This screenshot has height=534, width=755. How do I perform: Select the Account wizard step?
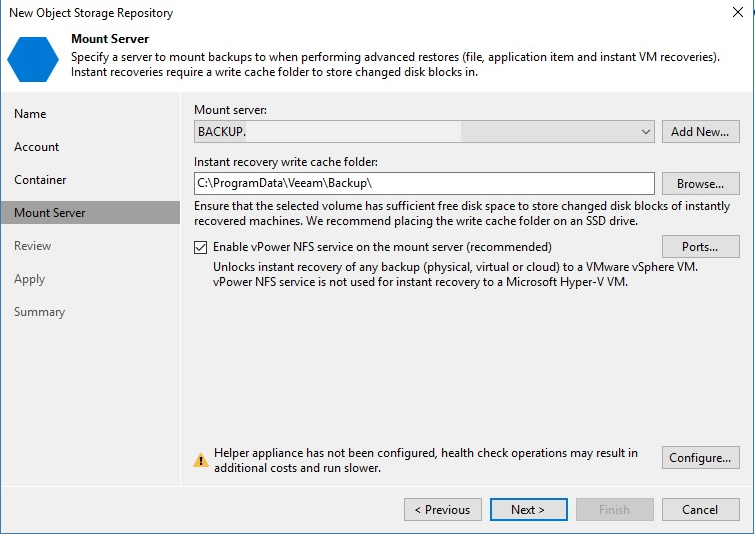click(37, 147)
